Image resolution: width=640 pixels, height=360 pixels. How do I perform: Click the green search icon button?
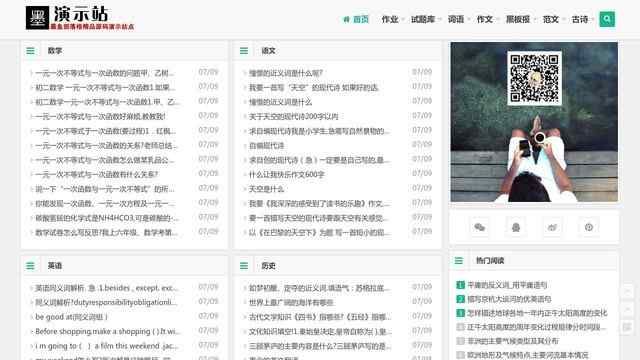[607, 19]
